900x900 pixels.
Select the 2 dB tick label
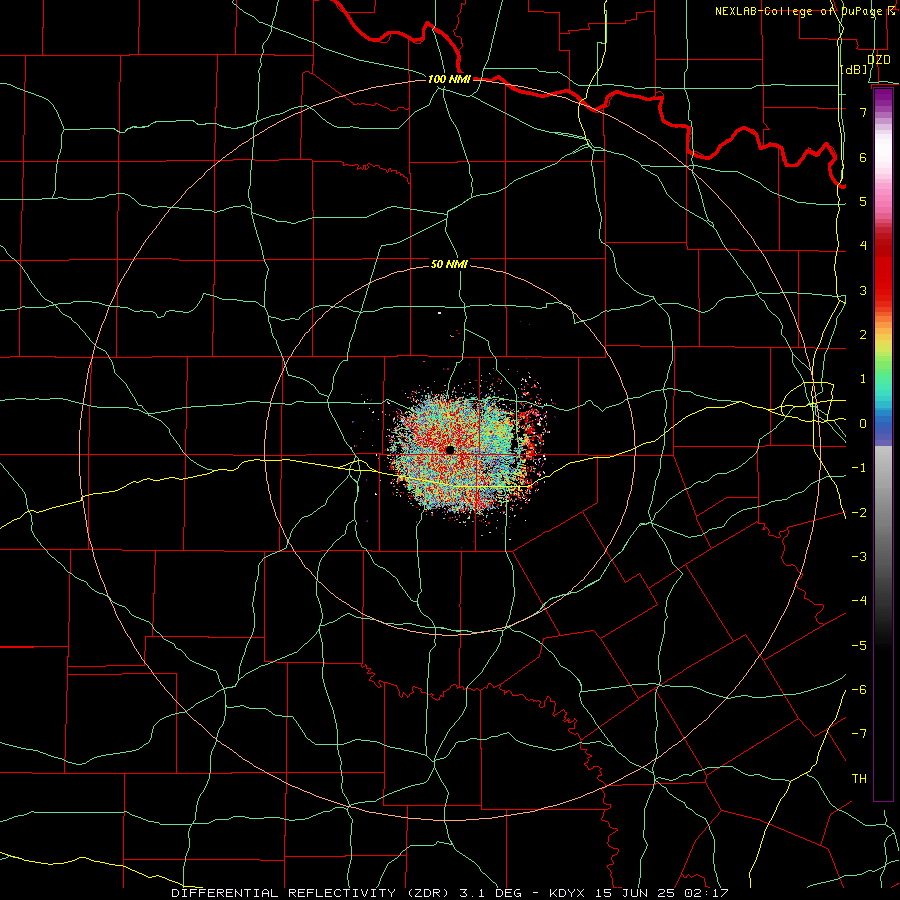click(x=863, y=335)
